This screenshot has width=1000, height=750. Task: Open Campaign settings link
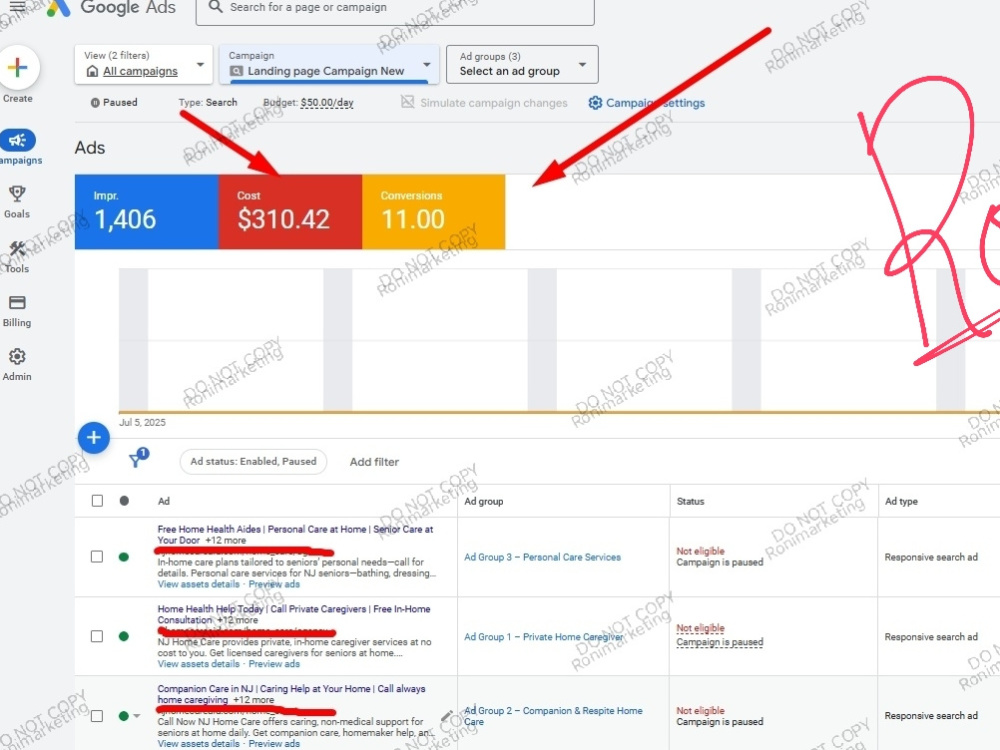coord(655,103)
